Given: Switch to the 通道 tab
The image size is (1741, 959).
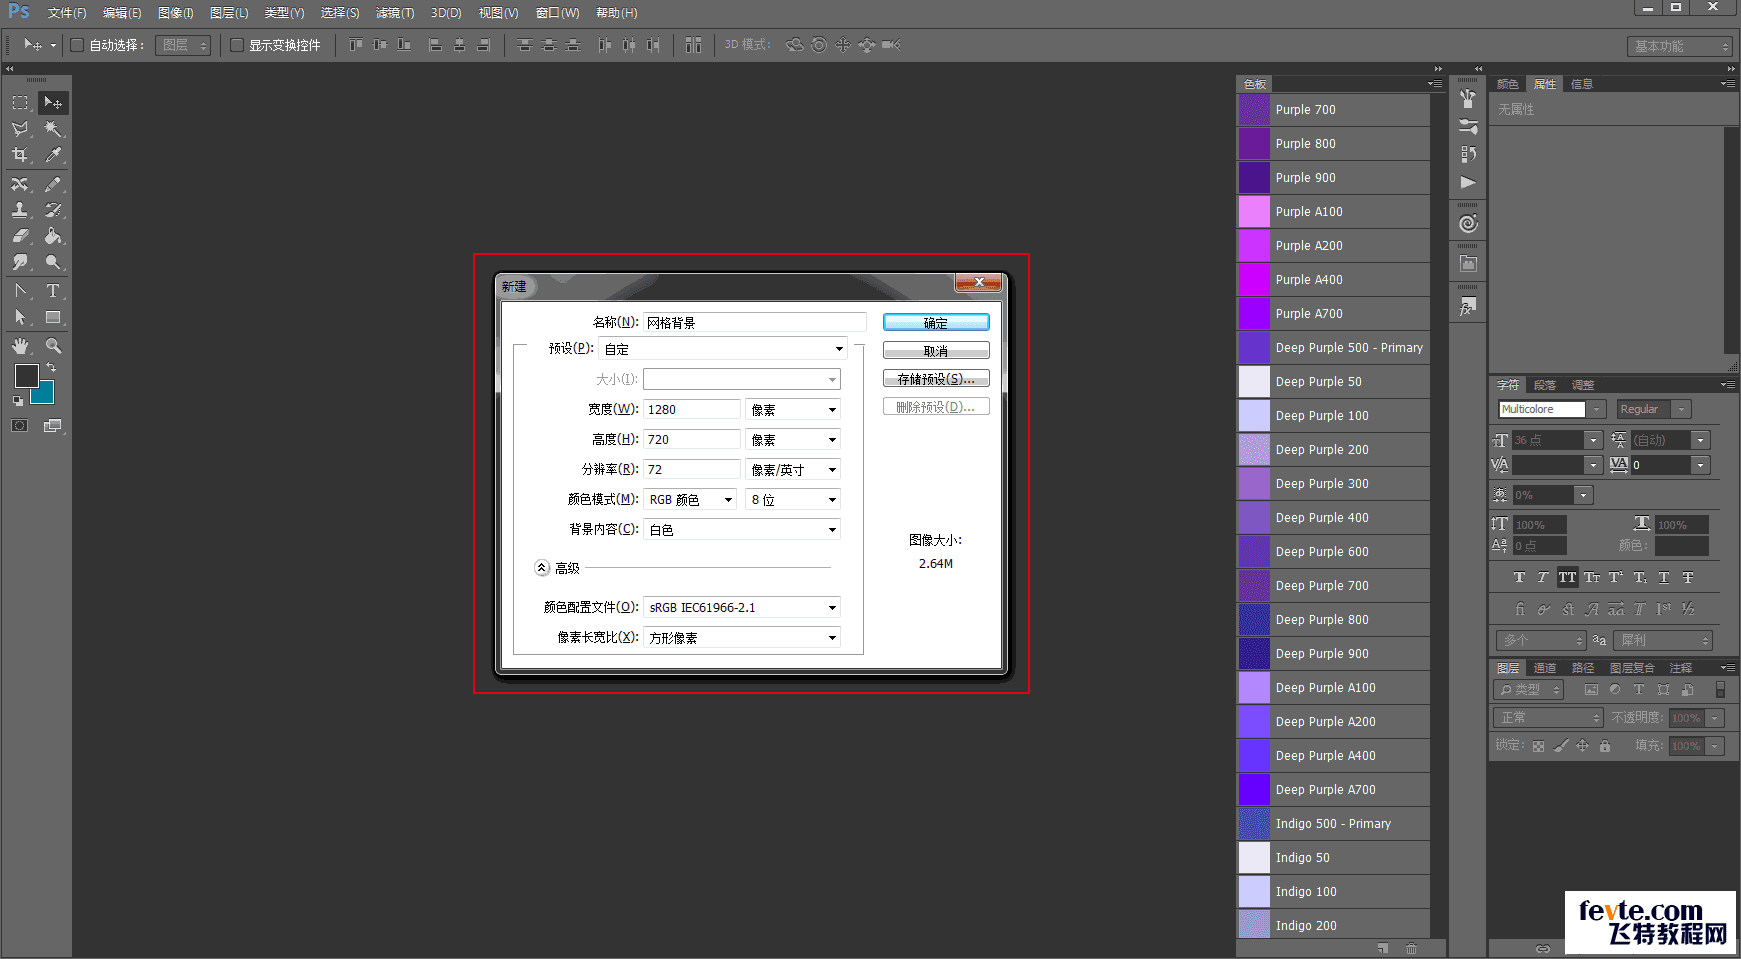Looking at the screenshot, I should click(x=1545, y=668).
